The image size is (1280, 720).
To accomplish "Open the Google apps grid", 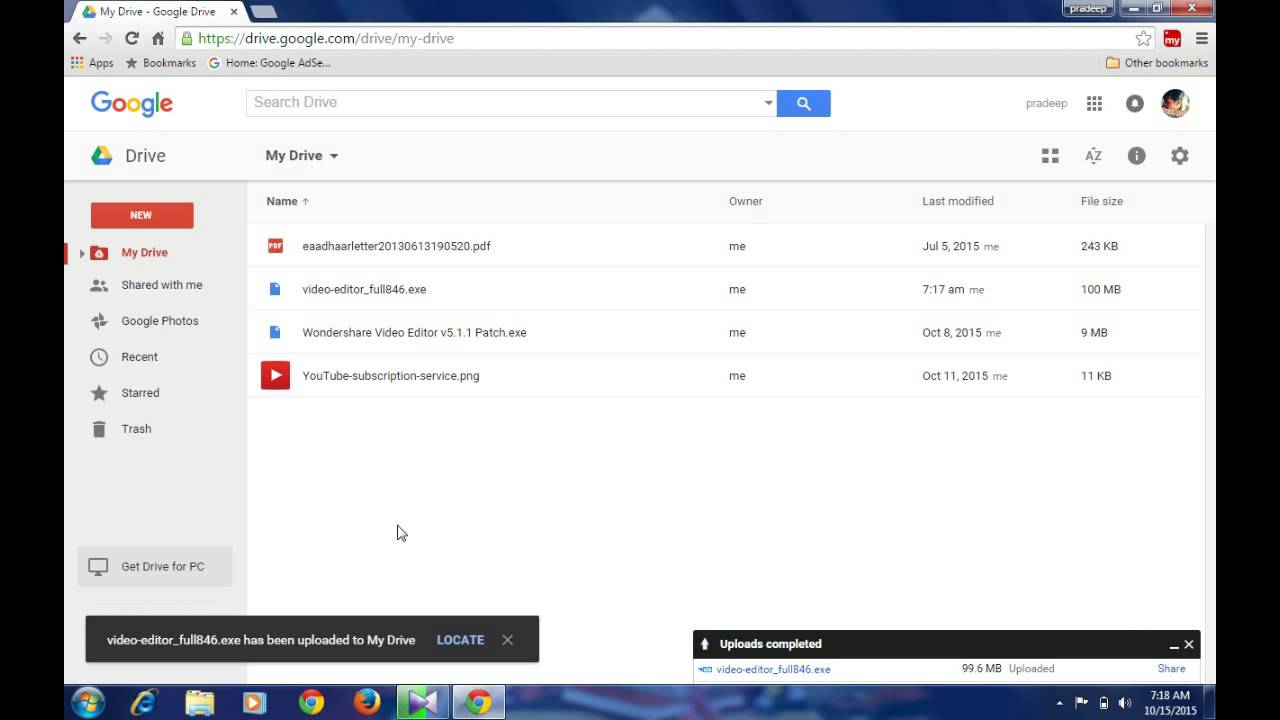I will pyautogui.click(x=1094, y=103).
